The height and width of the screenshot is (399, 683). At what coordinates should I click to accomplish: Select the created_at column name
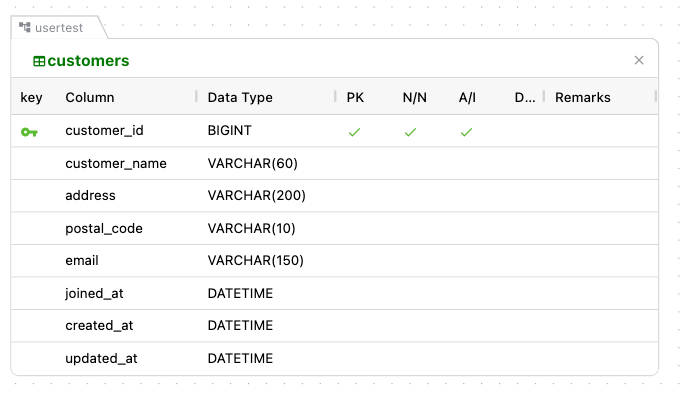pos(99,325)
